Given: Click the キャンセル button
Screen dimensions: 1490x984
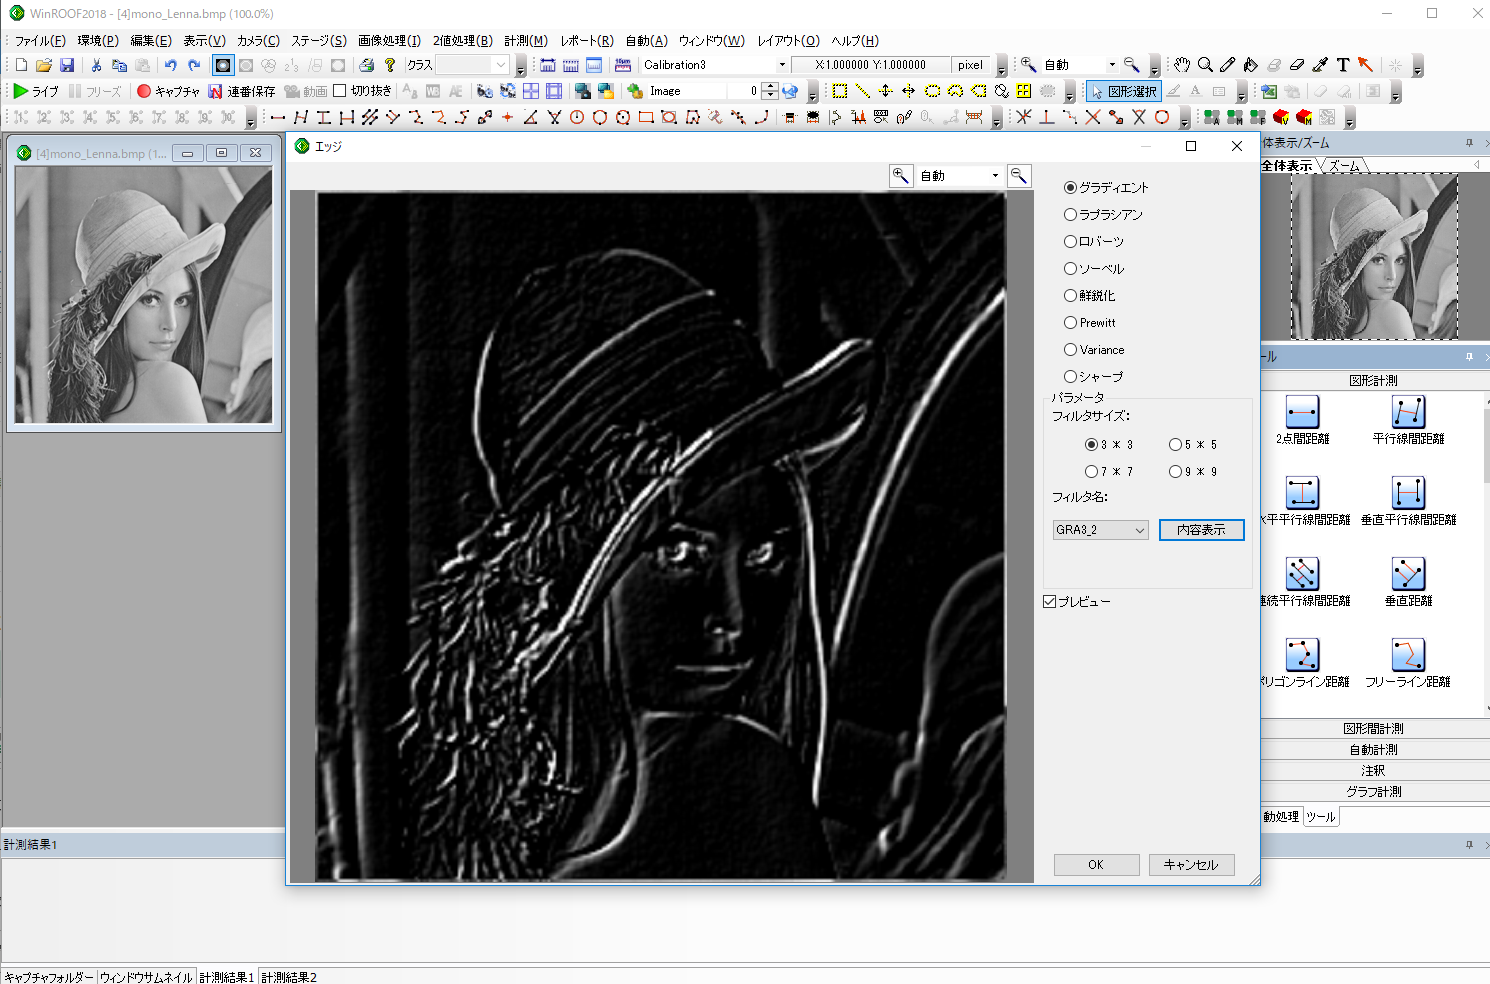Looking at the screenshot, I should point(1191,865).
